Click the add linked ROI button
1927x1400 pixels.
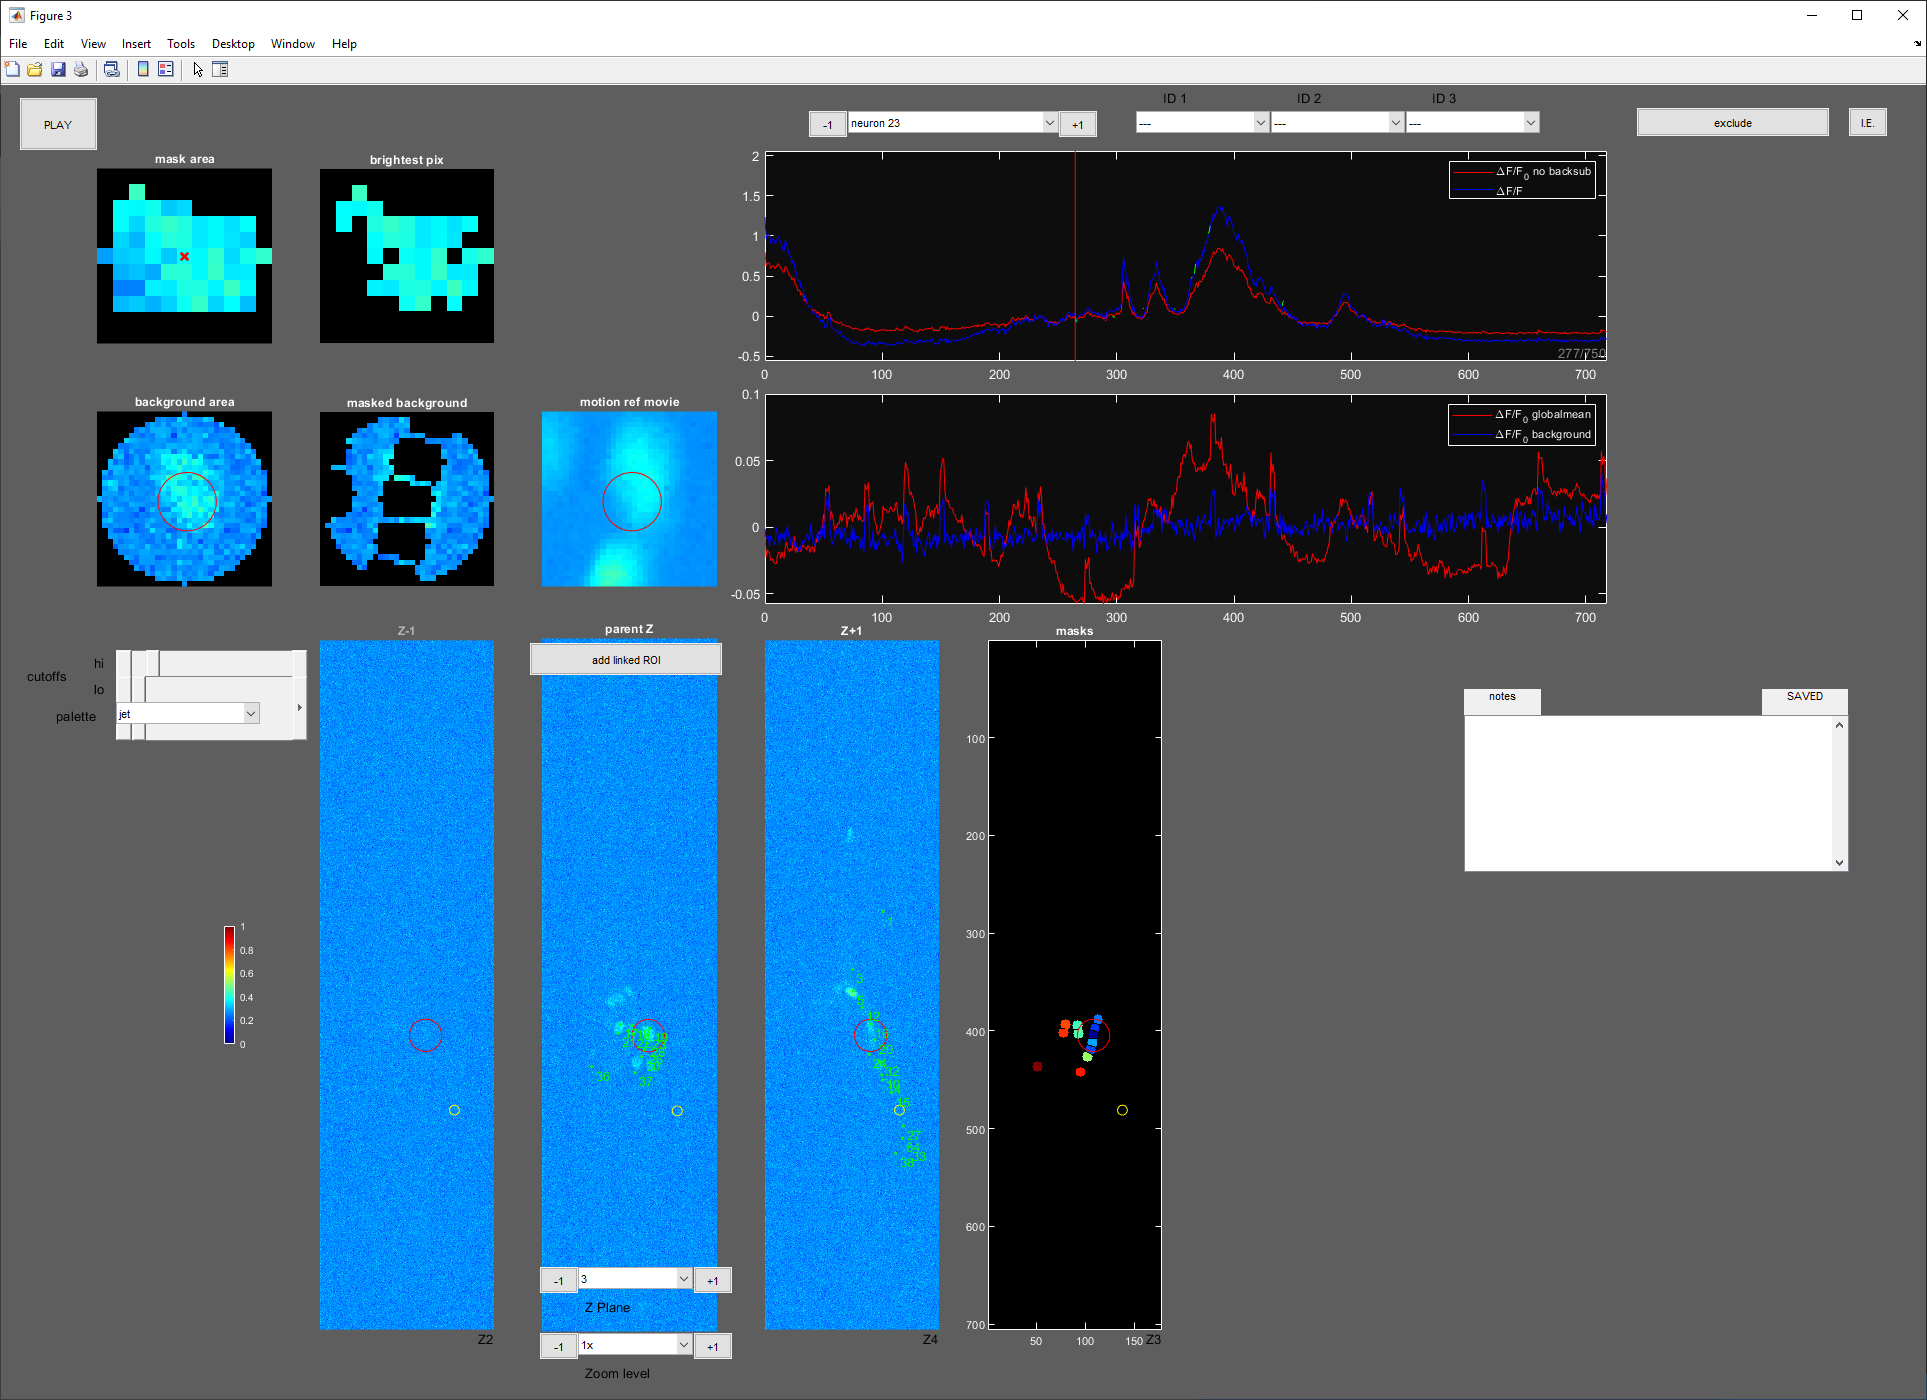[626, 660]
